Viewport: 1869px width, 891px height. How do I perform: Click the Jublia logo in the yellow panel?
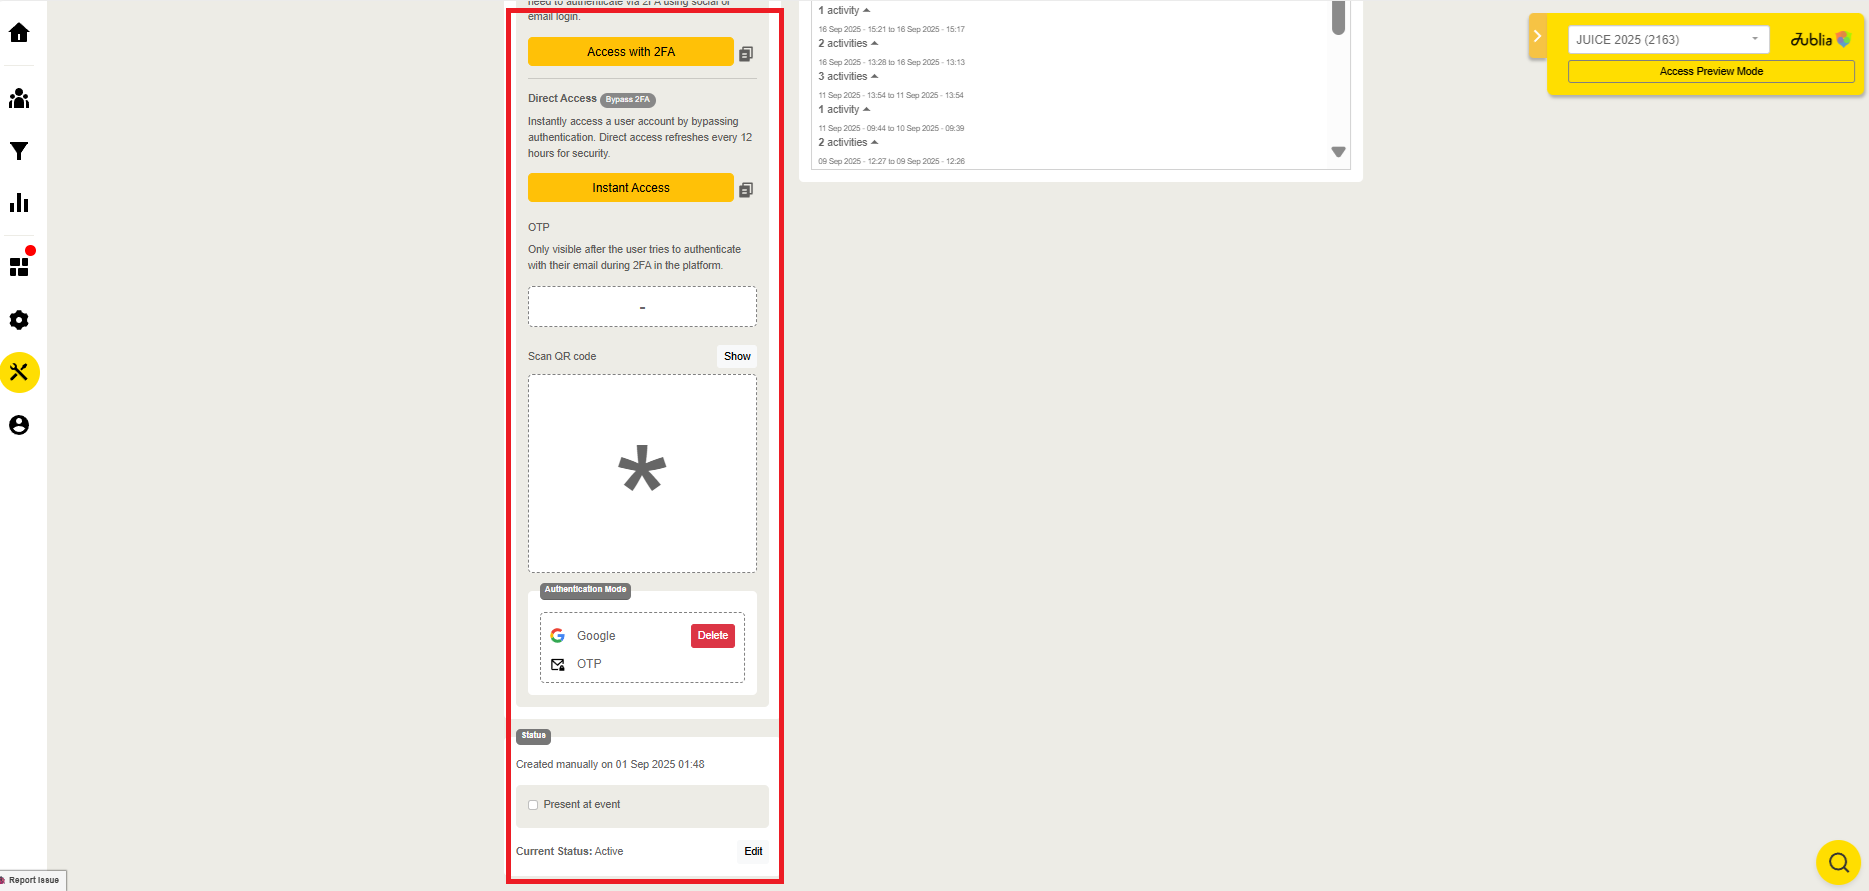point(1821,40)
